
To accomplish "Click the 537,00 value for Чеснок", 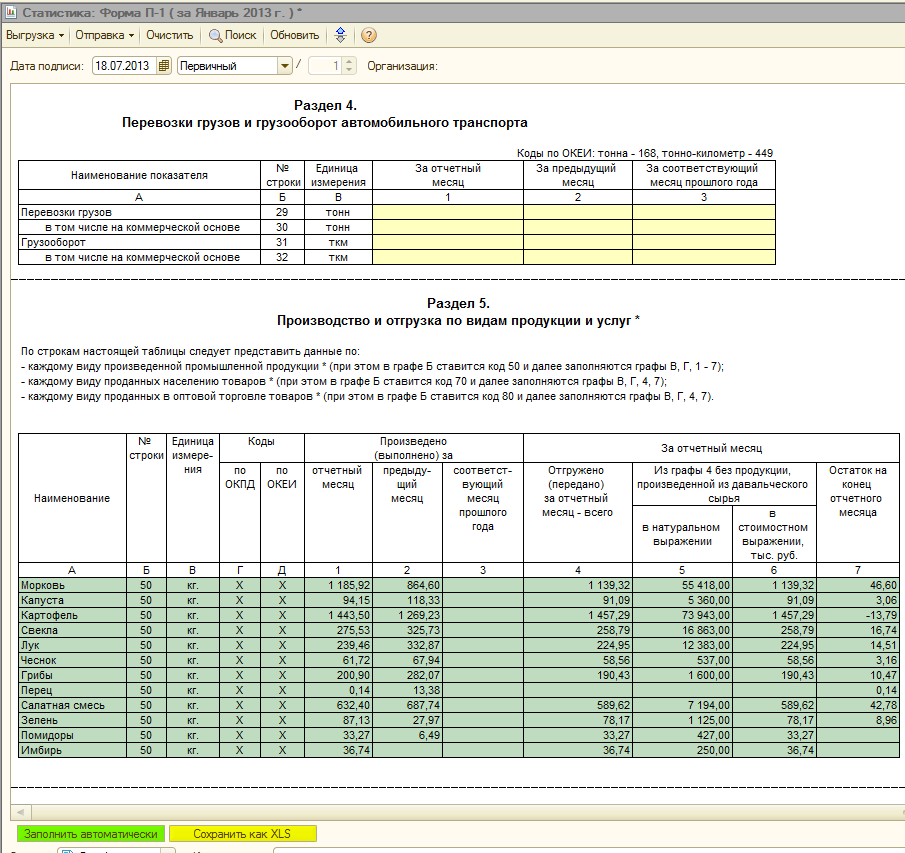I will (x=682, y=660).
